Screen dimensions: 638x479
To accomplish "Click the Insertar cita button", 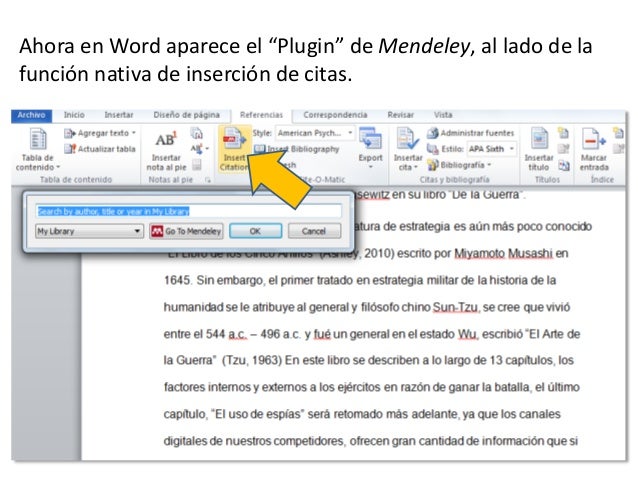I will coord(408,149).
